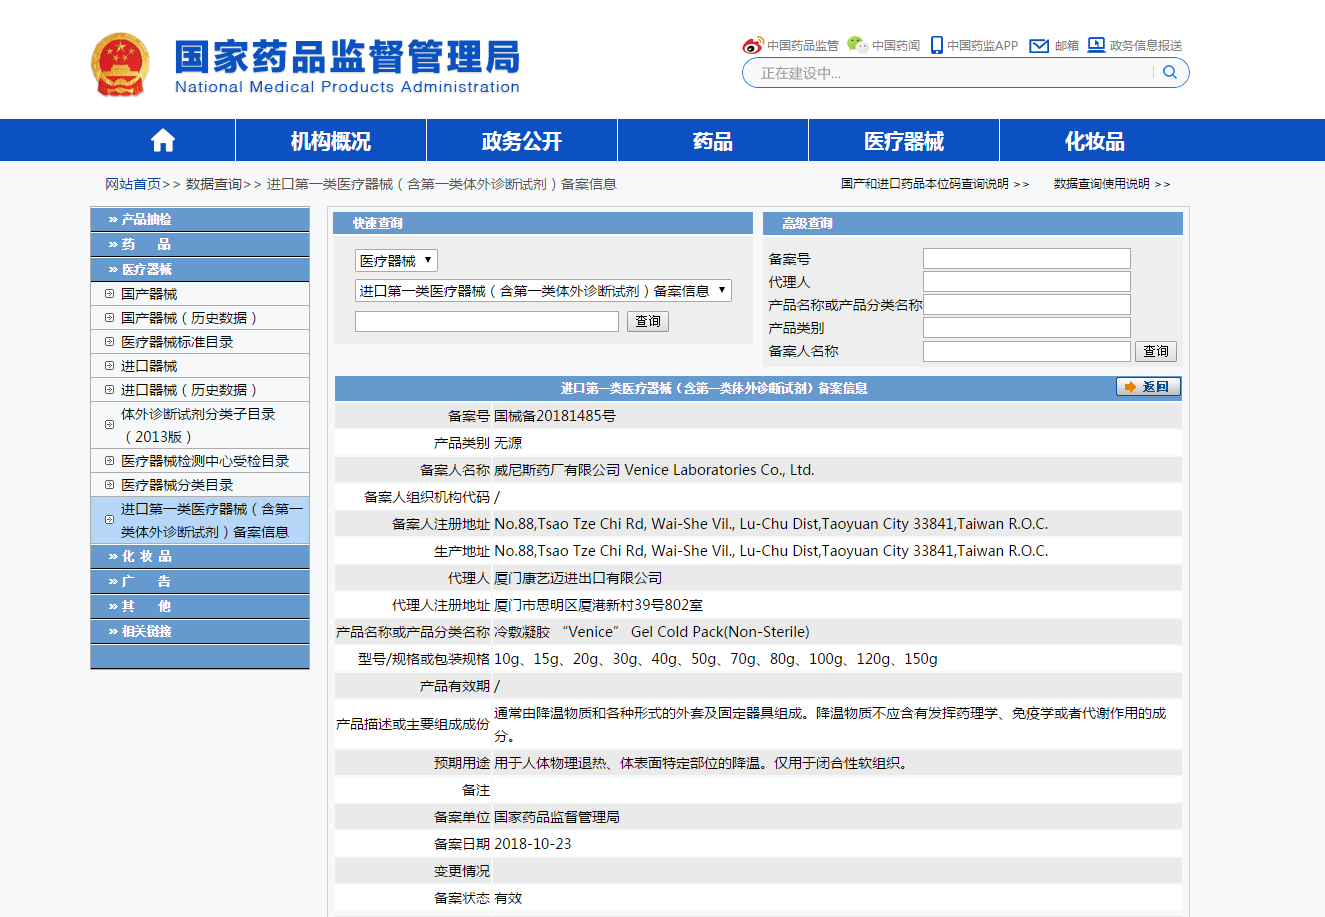
Task: Click the advanced search 查询 button
Action: [x=1156, y=351]
